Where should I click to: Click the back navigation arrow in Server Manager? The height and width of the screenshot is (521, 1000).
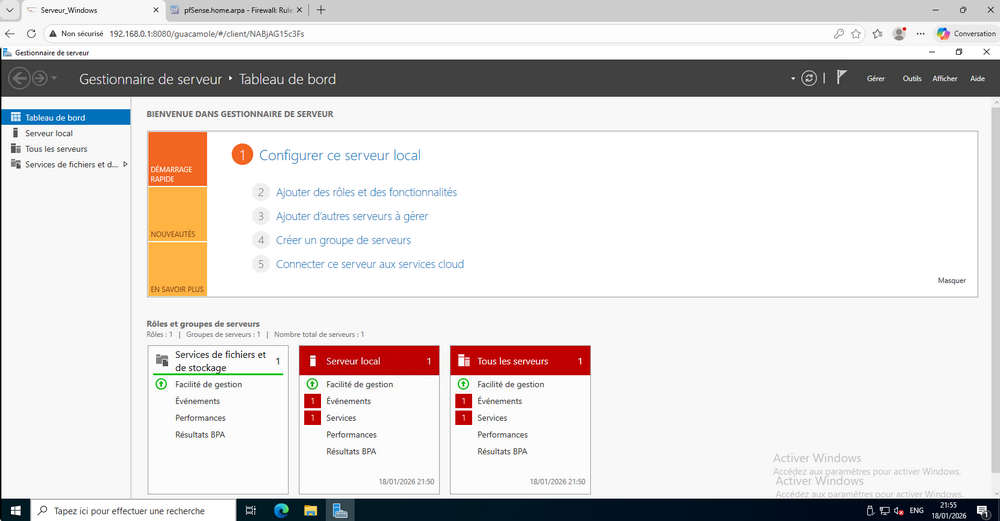(18, 78)
